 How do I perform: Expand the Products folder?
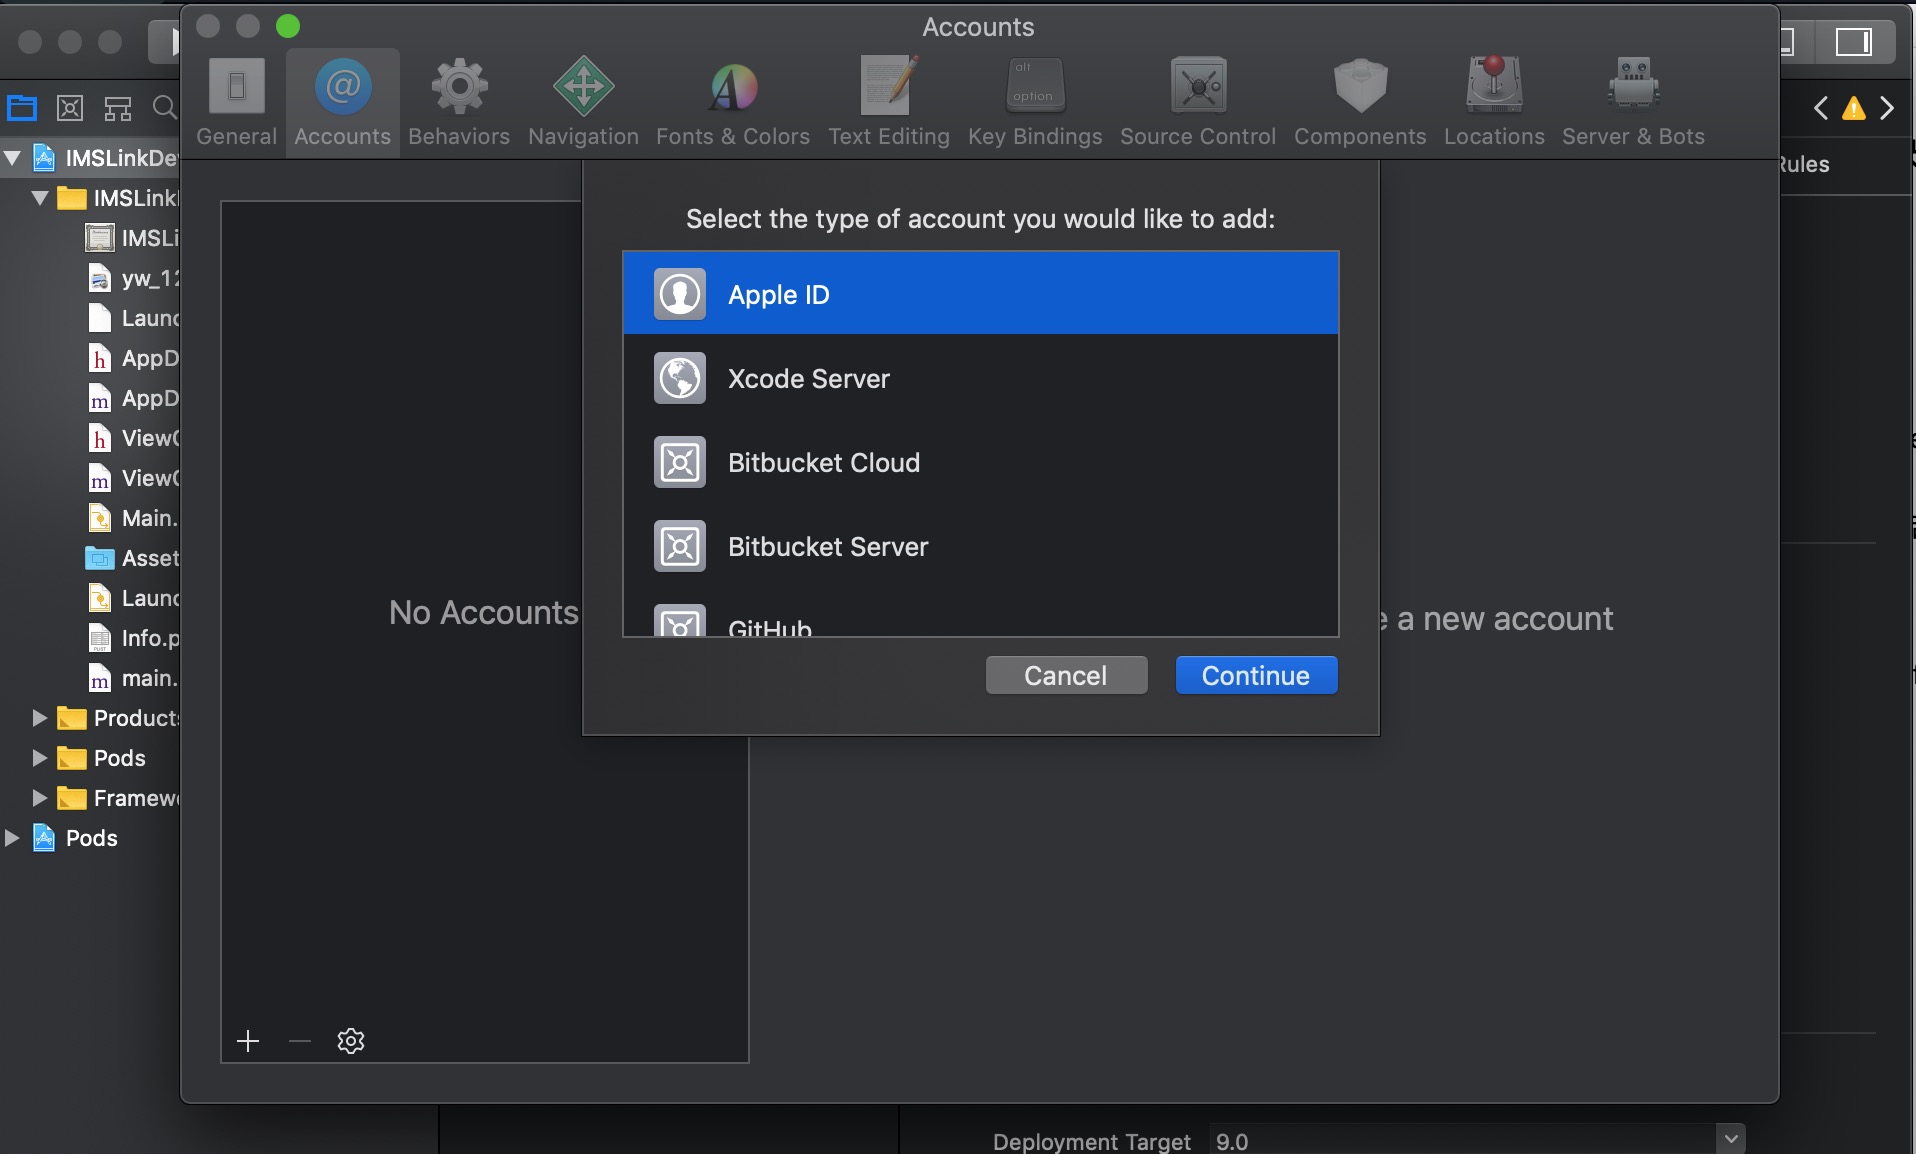pos(40,718)
